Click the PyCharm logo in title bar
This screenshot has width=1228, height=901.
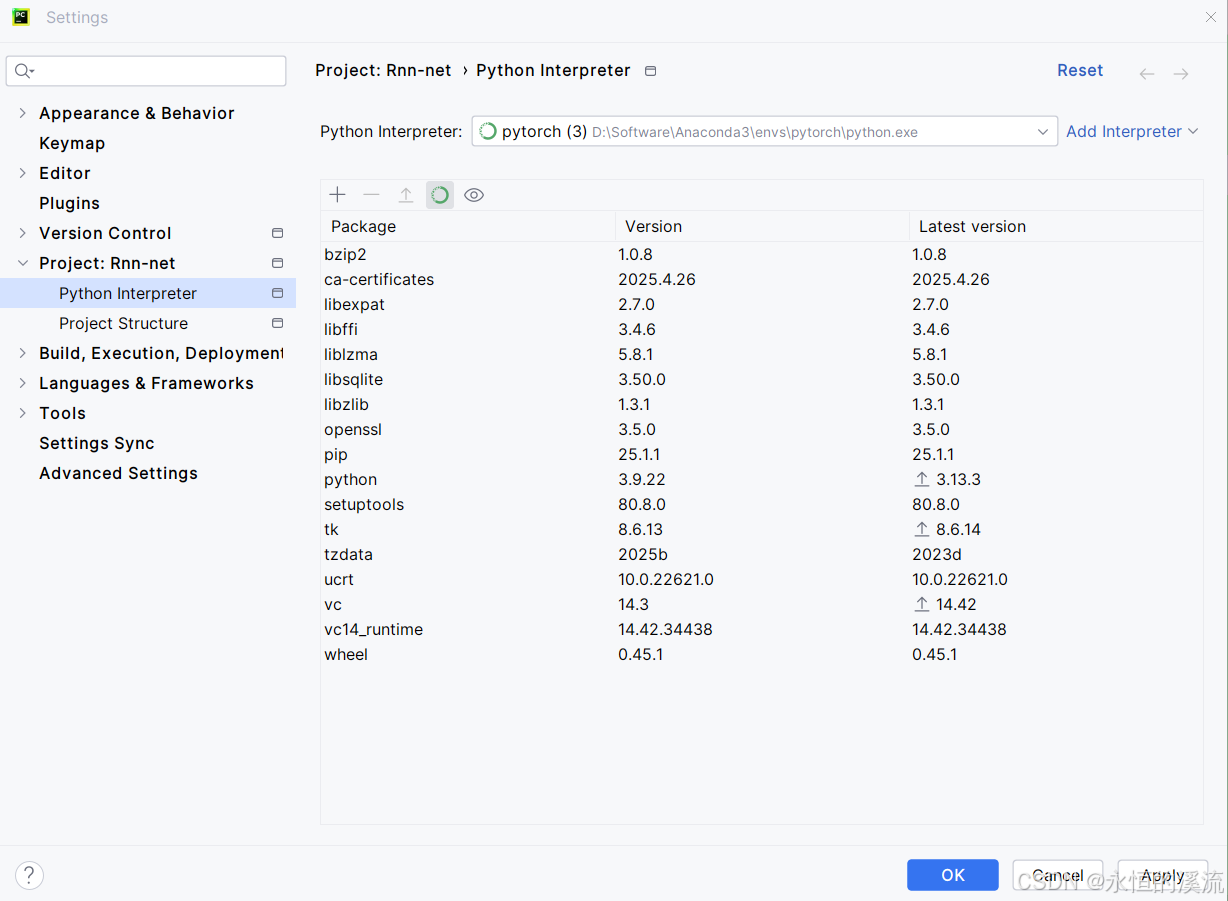(x=21, y=17)
